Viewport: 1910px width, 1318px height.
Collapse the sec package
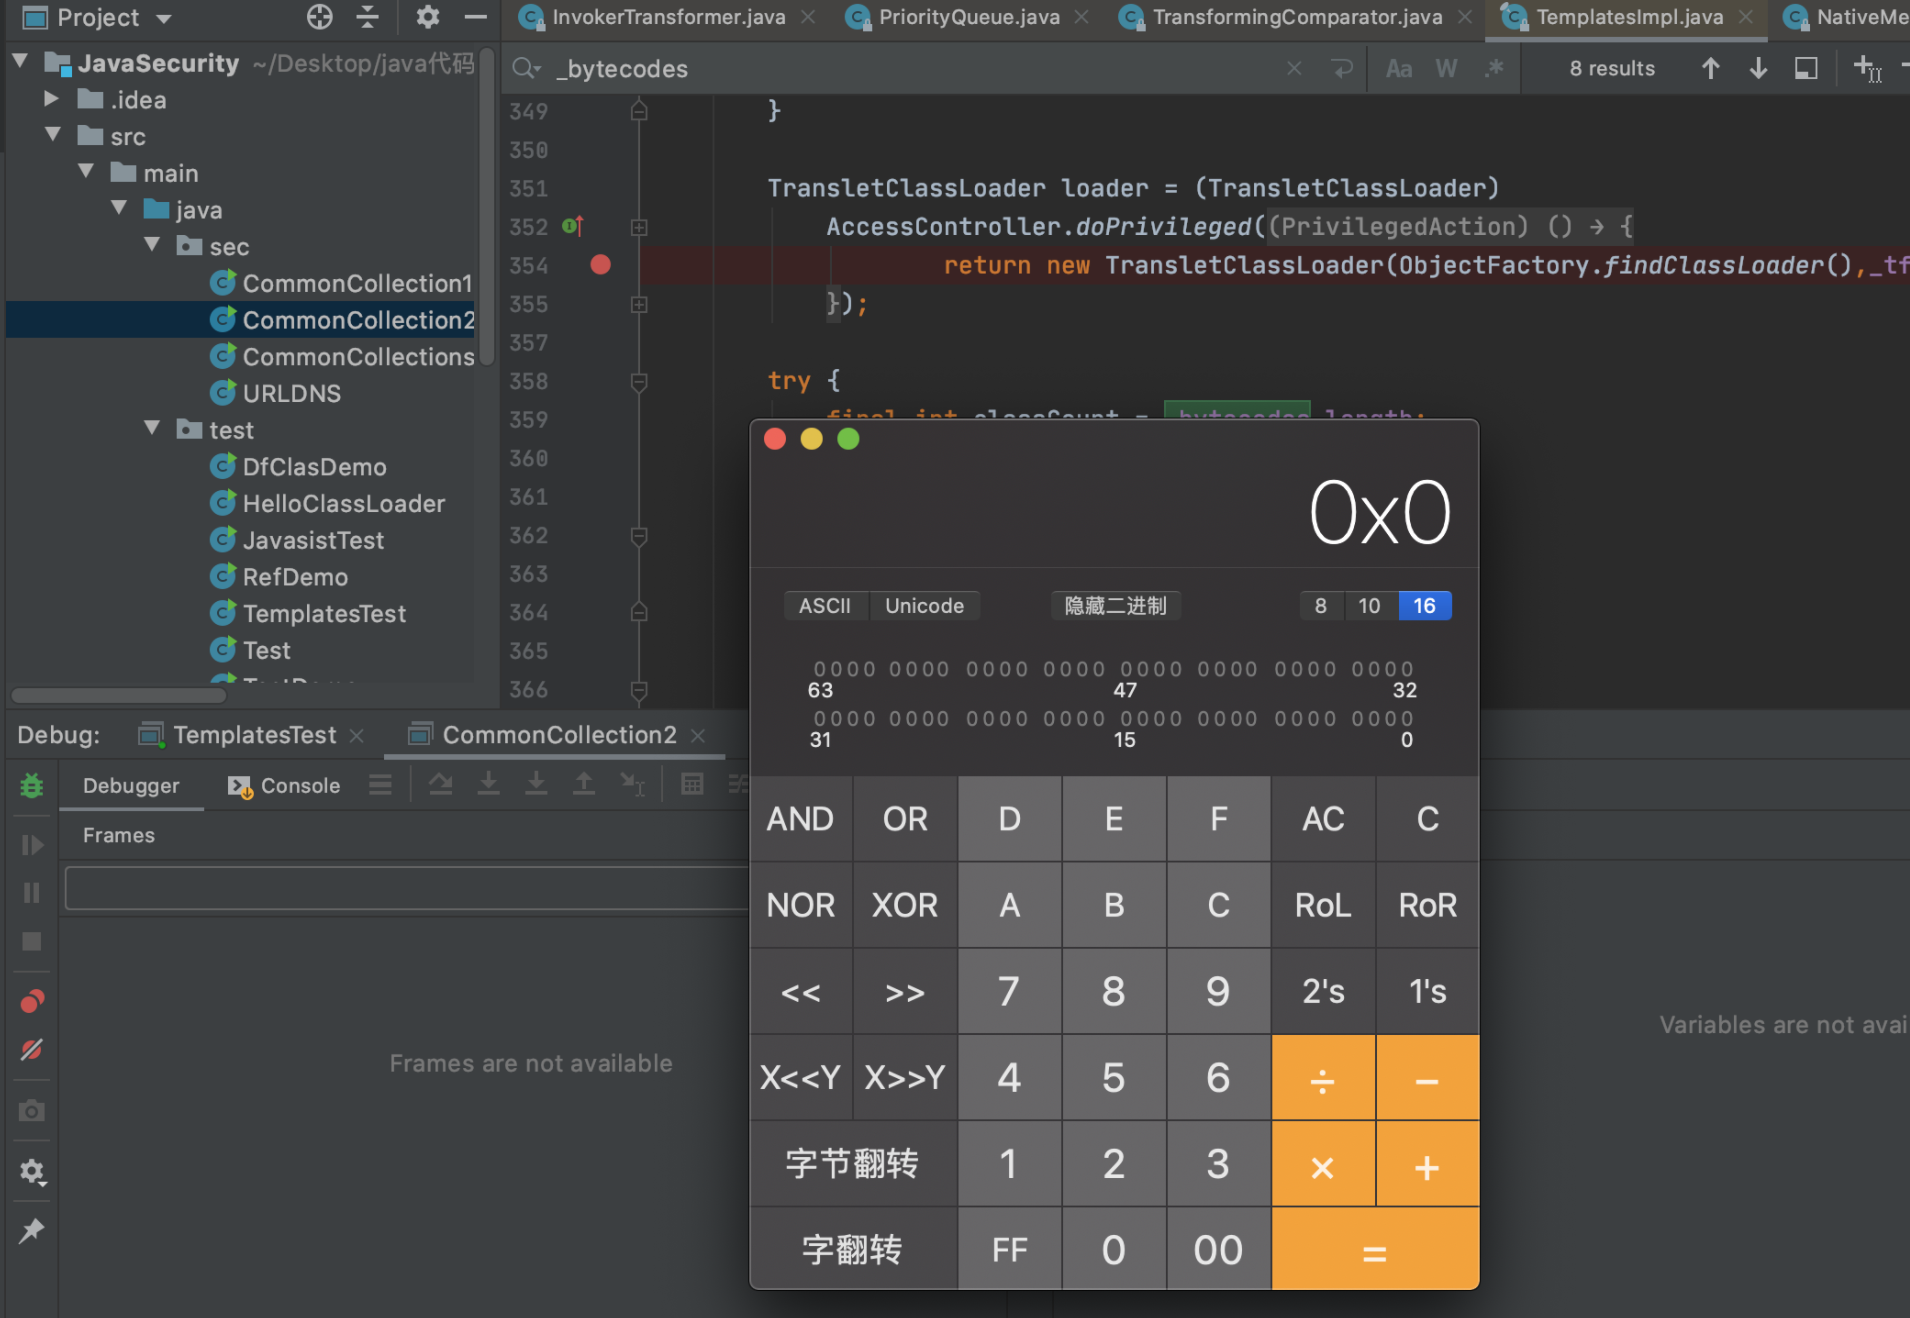(152, 245)
